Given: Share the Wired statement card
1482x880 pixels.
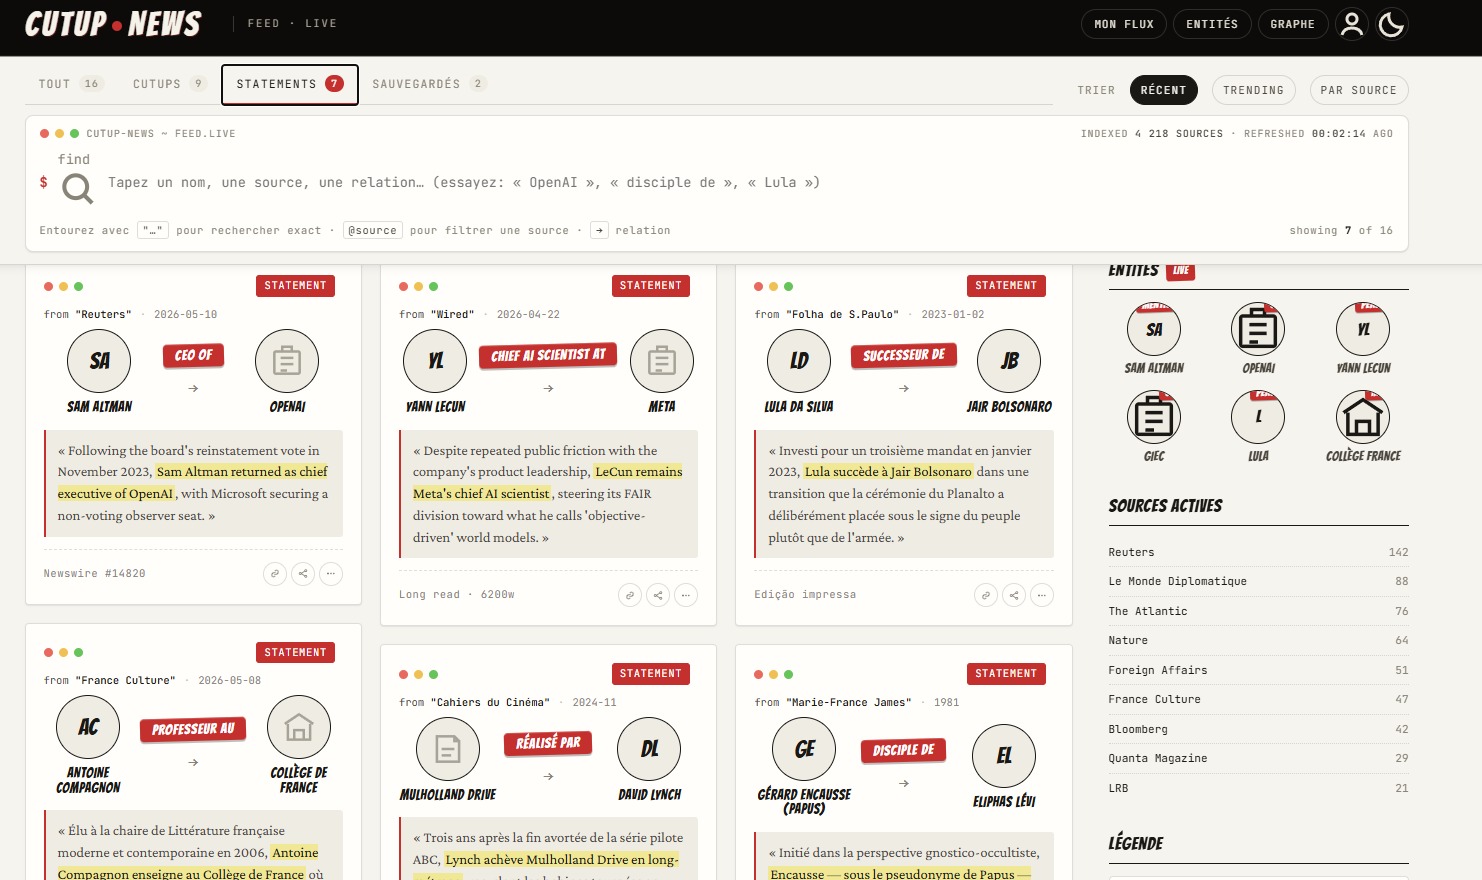Looking at the screenshot, I should click(x=658, y=595).
